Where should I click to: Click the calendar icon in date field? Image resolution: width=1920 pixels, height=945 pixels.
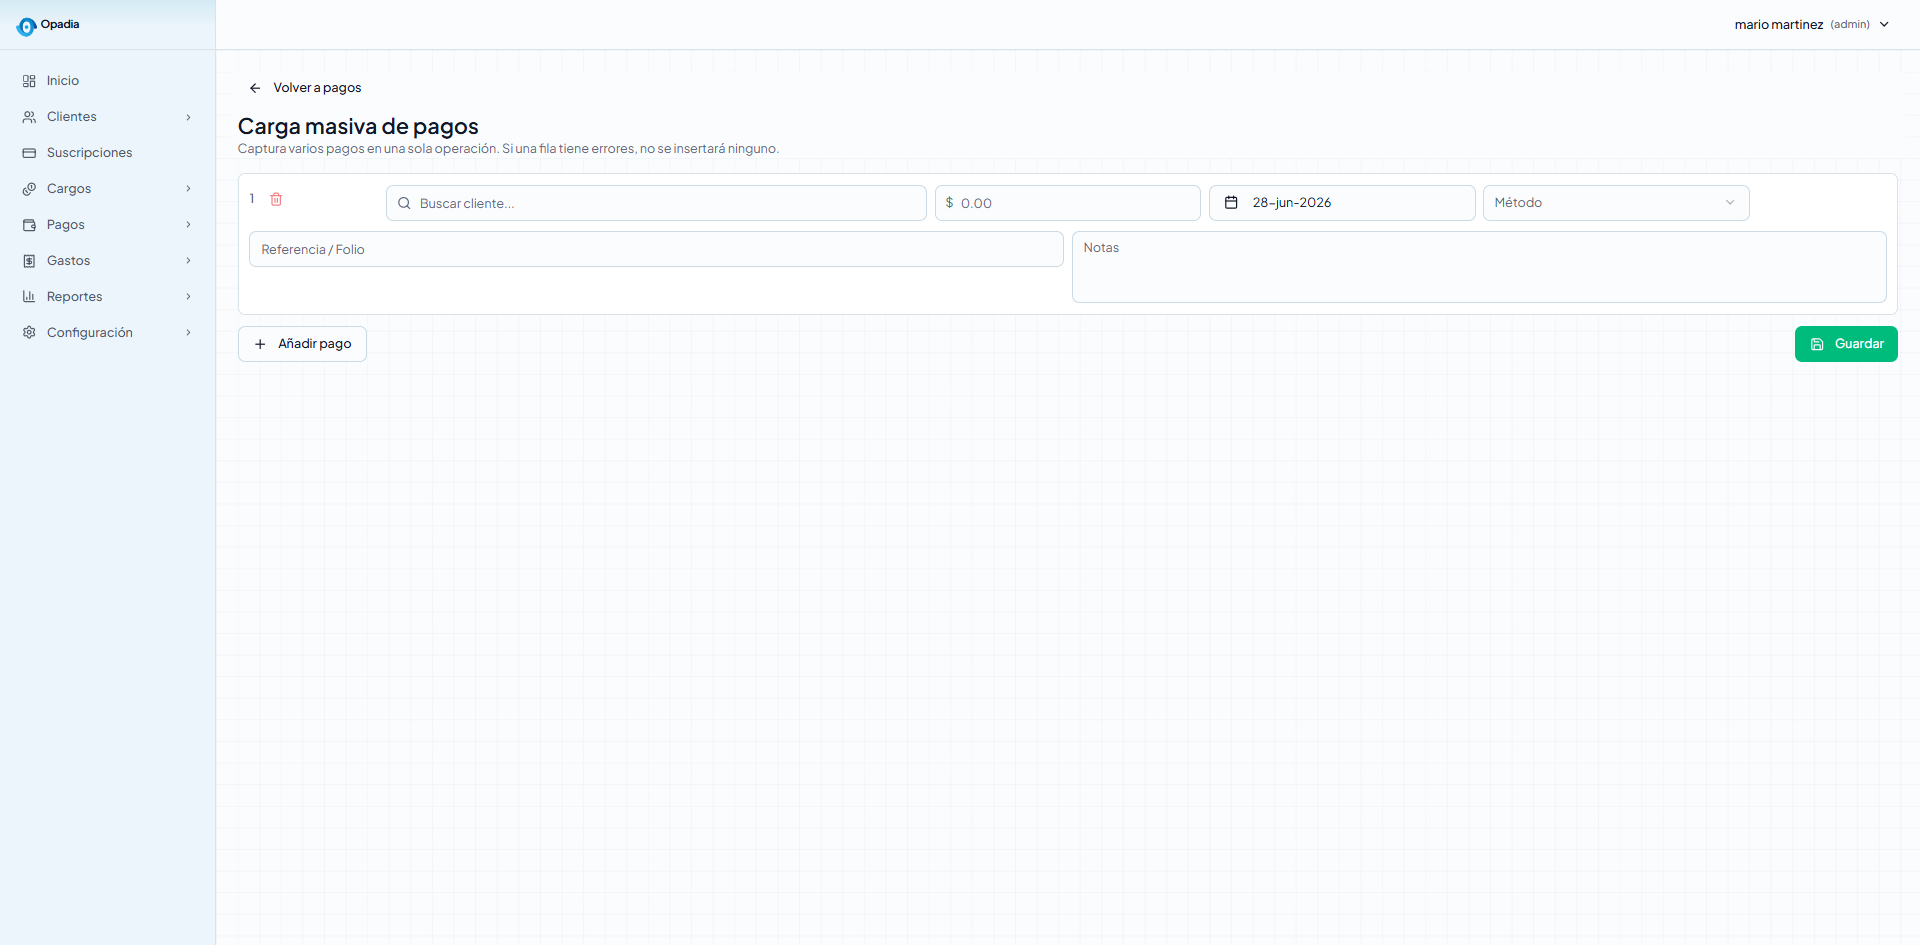[x=1231, y=202]
